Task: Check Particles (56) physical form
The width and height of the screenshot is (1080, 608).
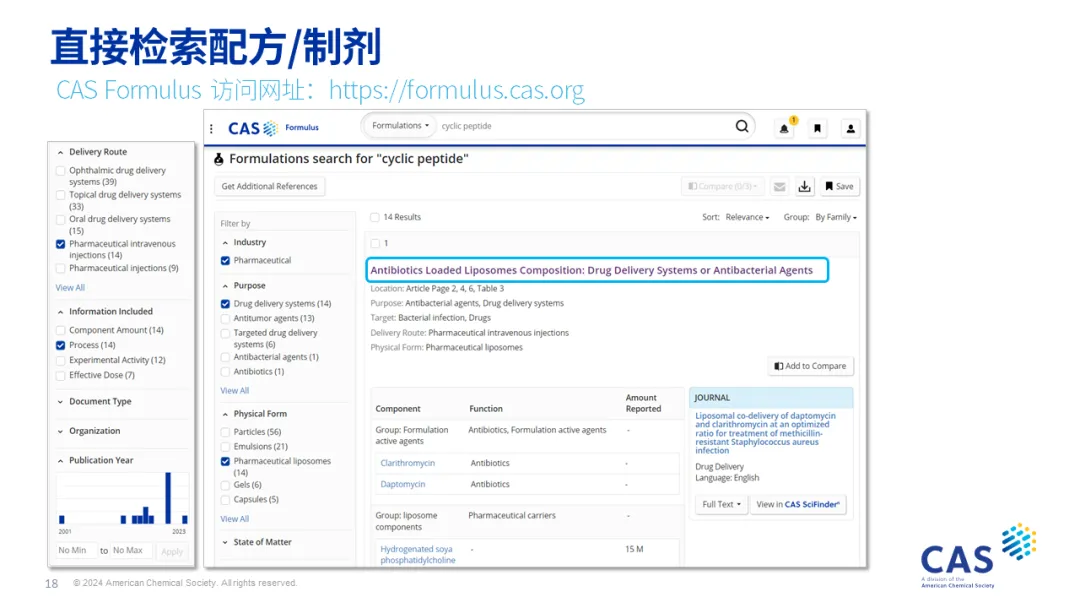Action: [x=225, y=432]
